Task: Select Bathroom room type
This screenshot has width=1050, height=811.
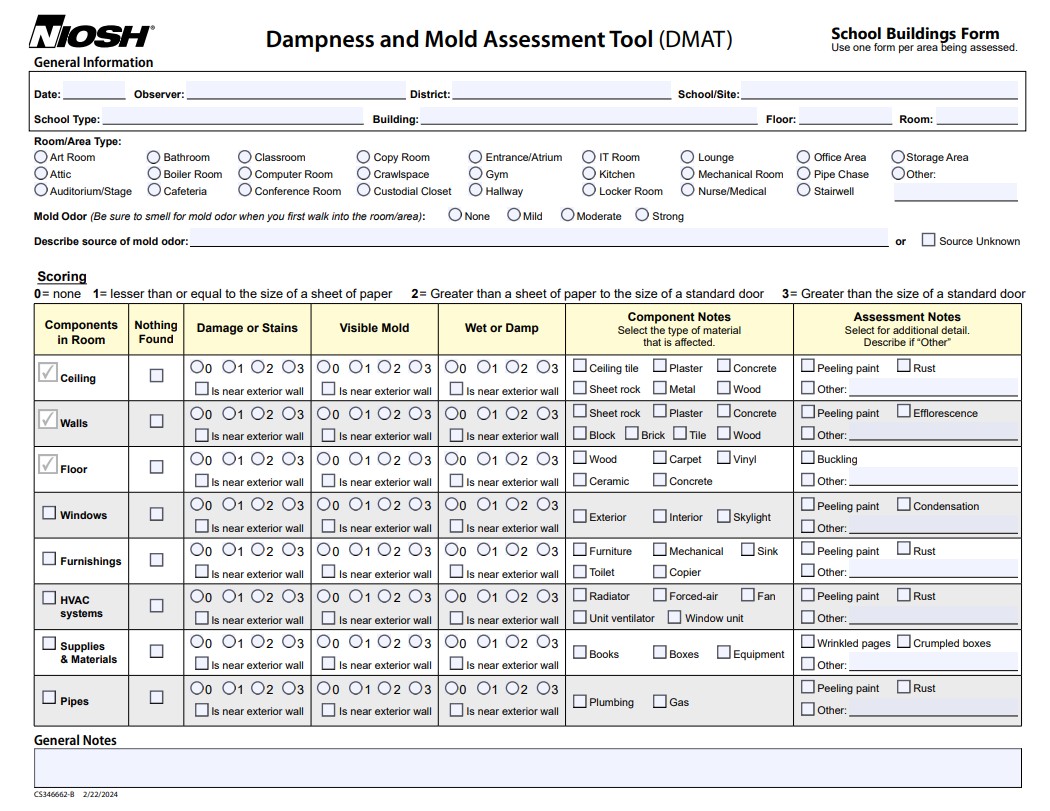Action: pos(154,157)
